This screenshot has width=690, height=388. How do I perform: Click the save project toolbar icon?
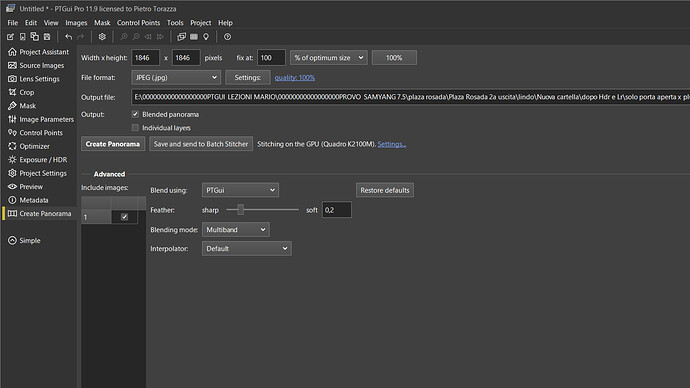tap(47, 37)
